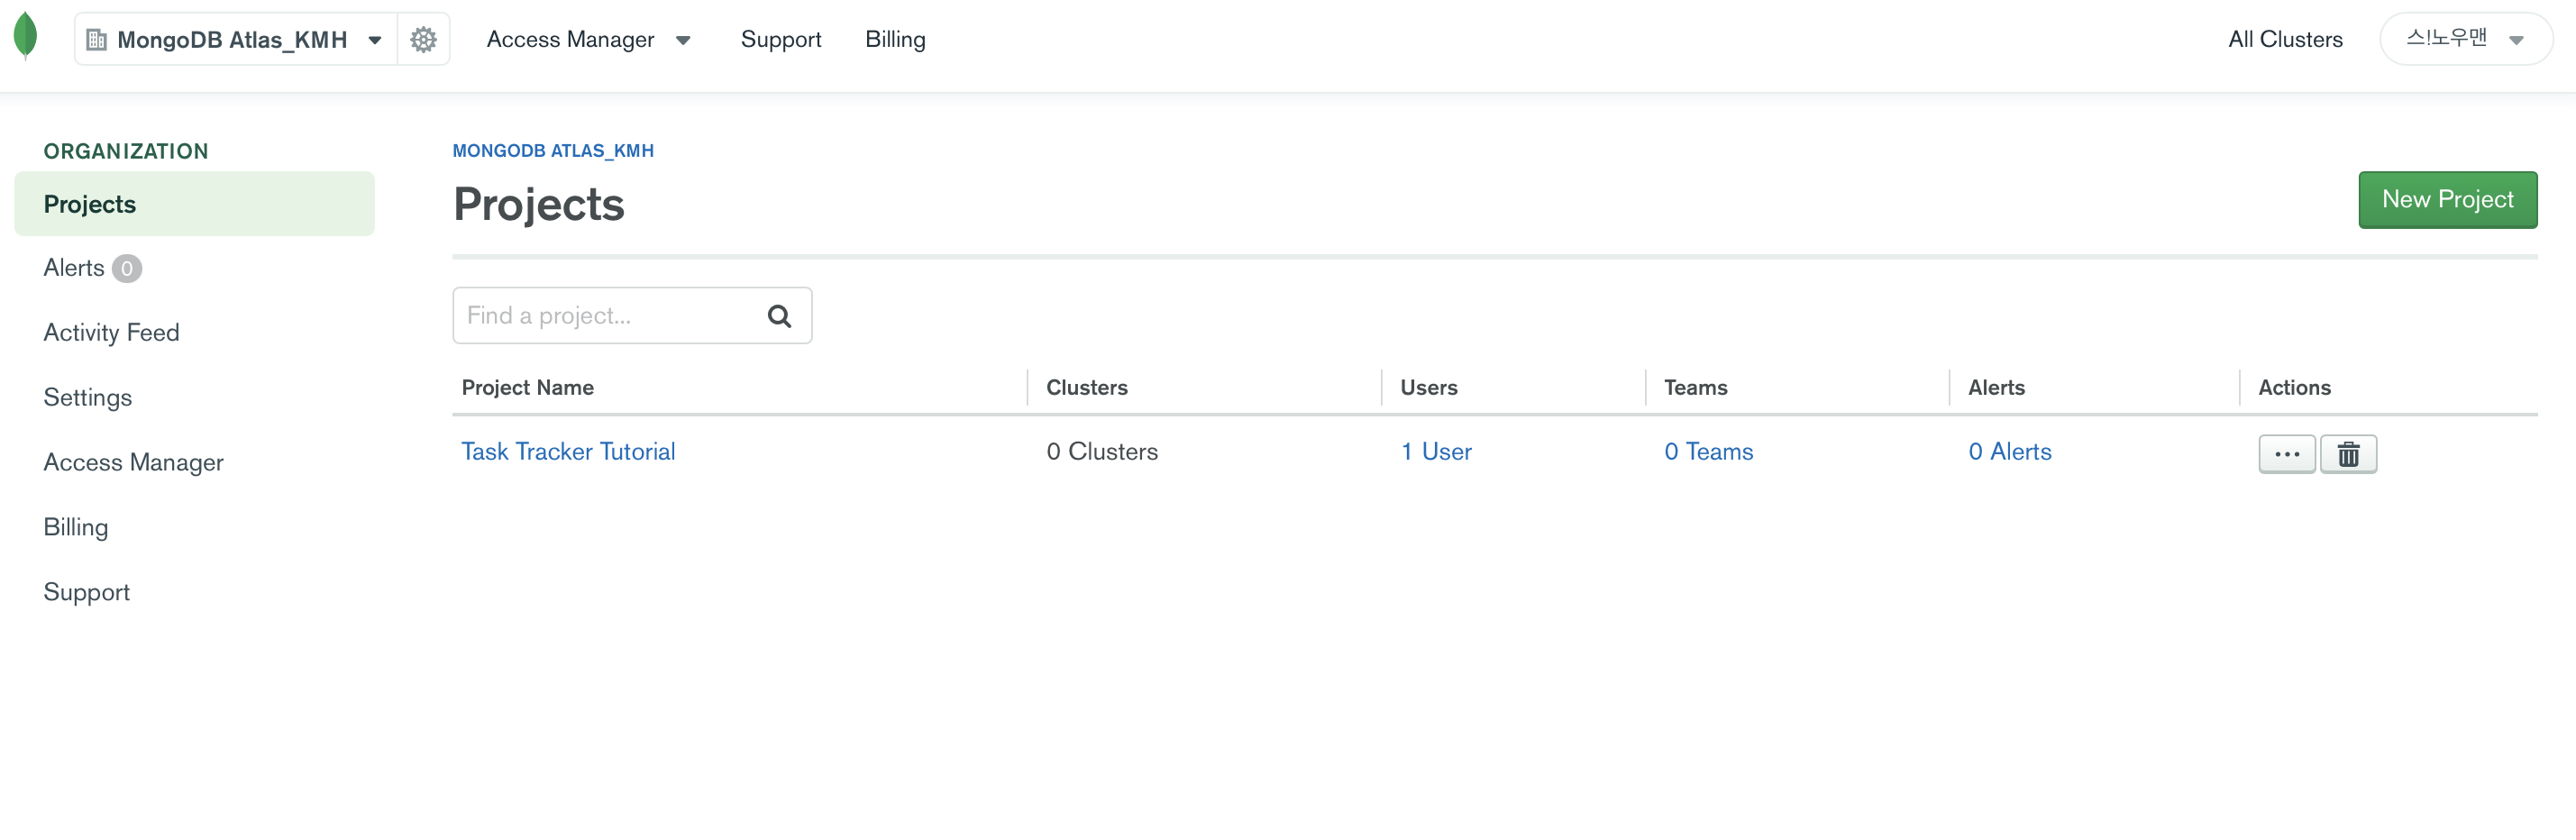Viewport: 2576px width, 840px height.
Task: Open organization settings gear icon
Action: (424, 40)
